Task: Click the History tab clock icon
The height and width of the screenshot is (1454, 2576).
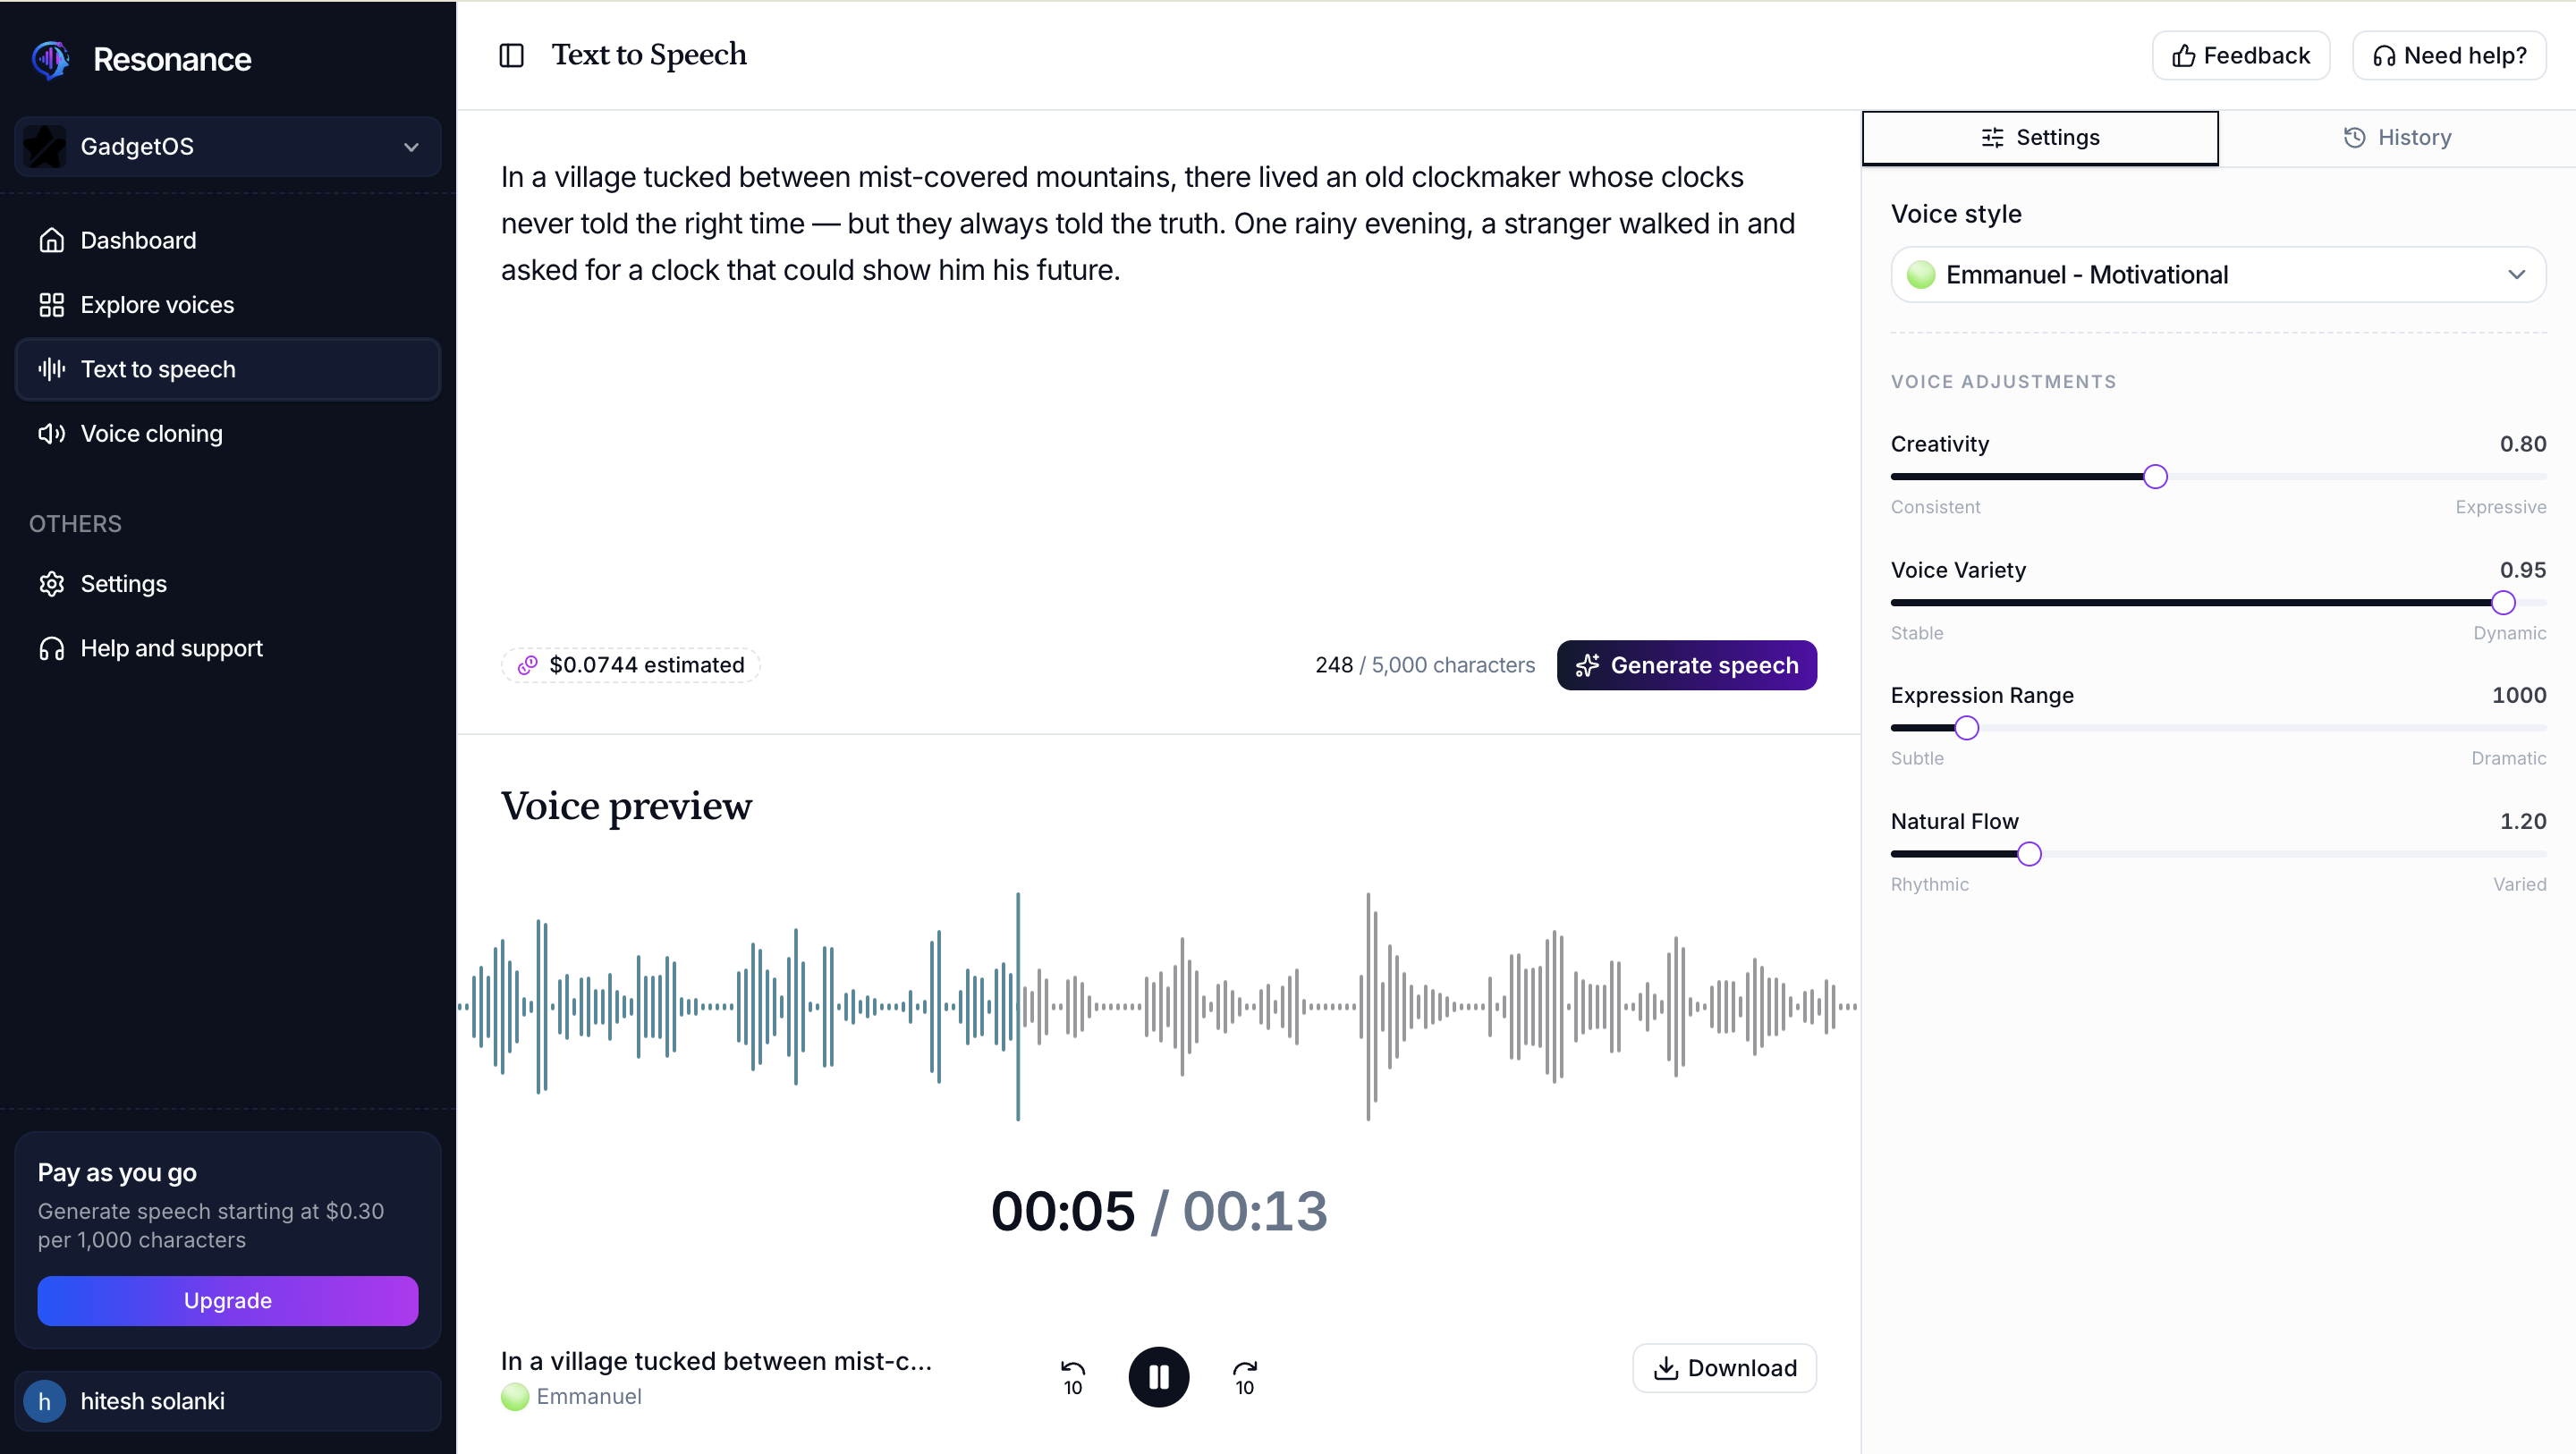Action: [2354, 138]
